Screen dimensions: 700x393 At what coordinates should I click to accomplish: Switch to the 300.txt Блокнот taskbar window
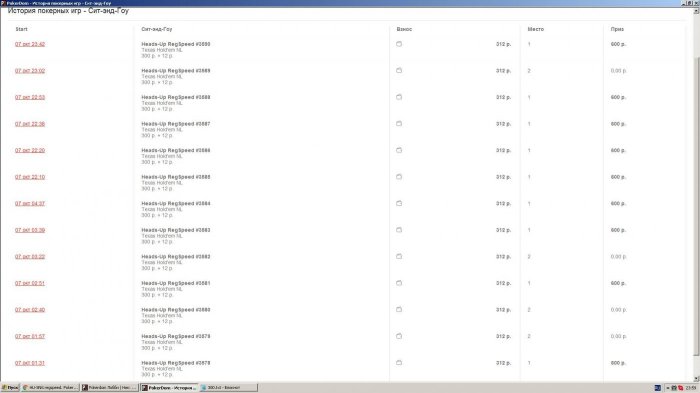229,388
